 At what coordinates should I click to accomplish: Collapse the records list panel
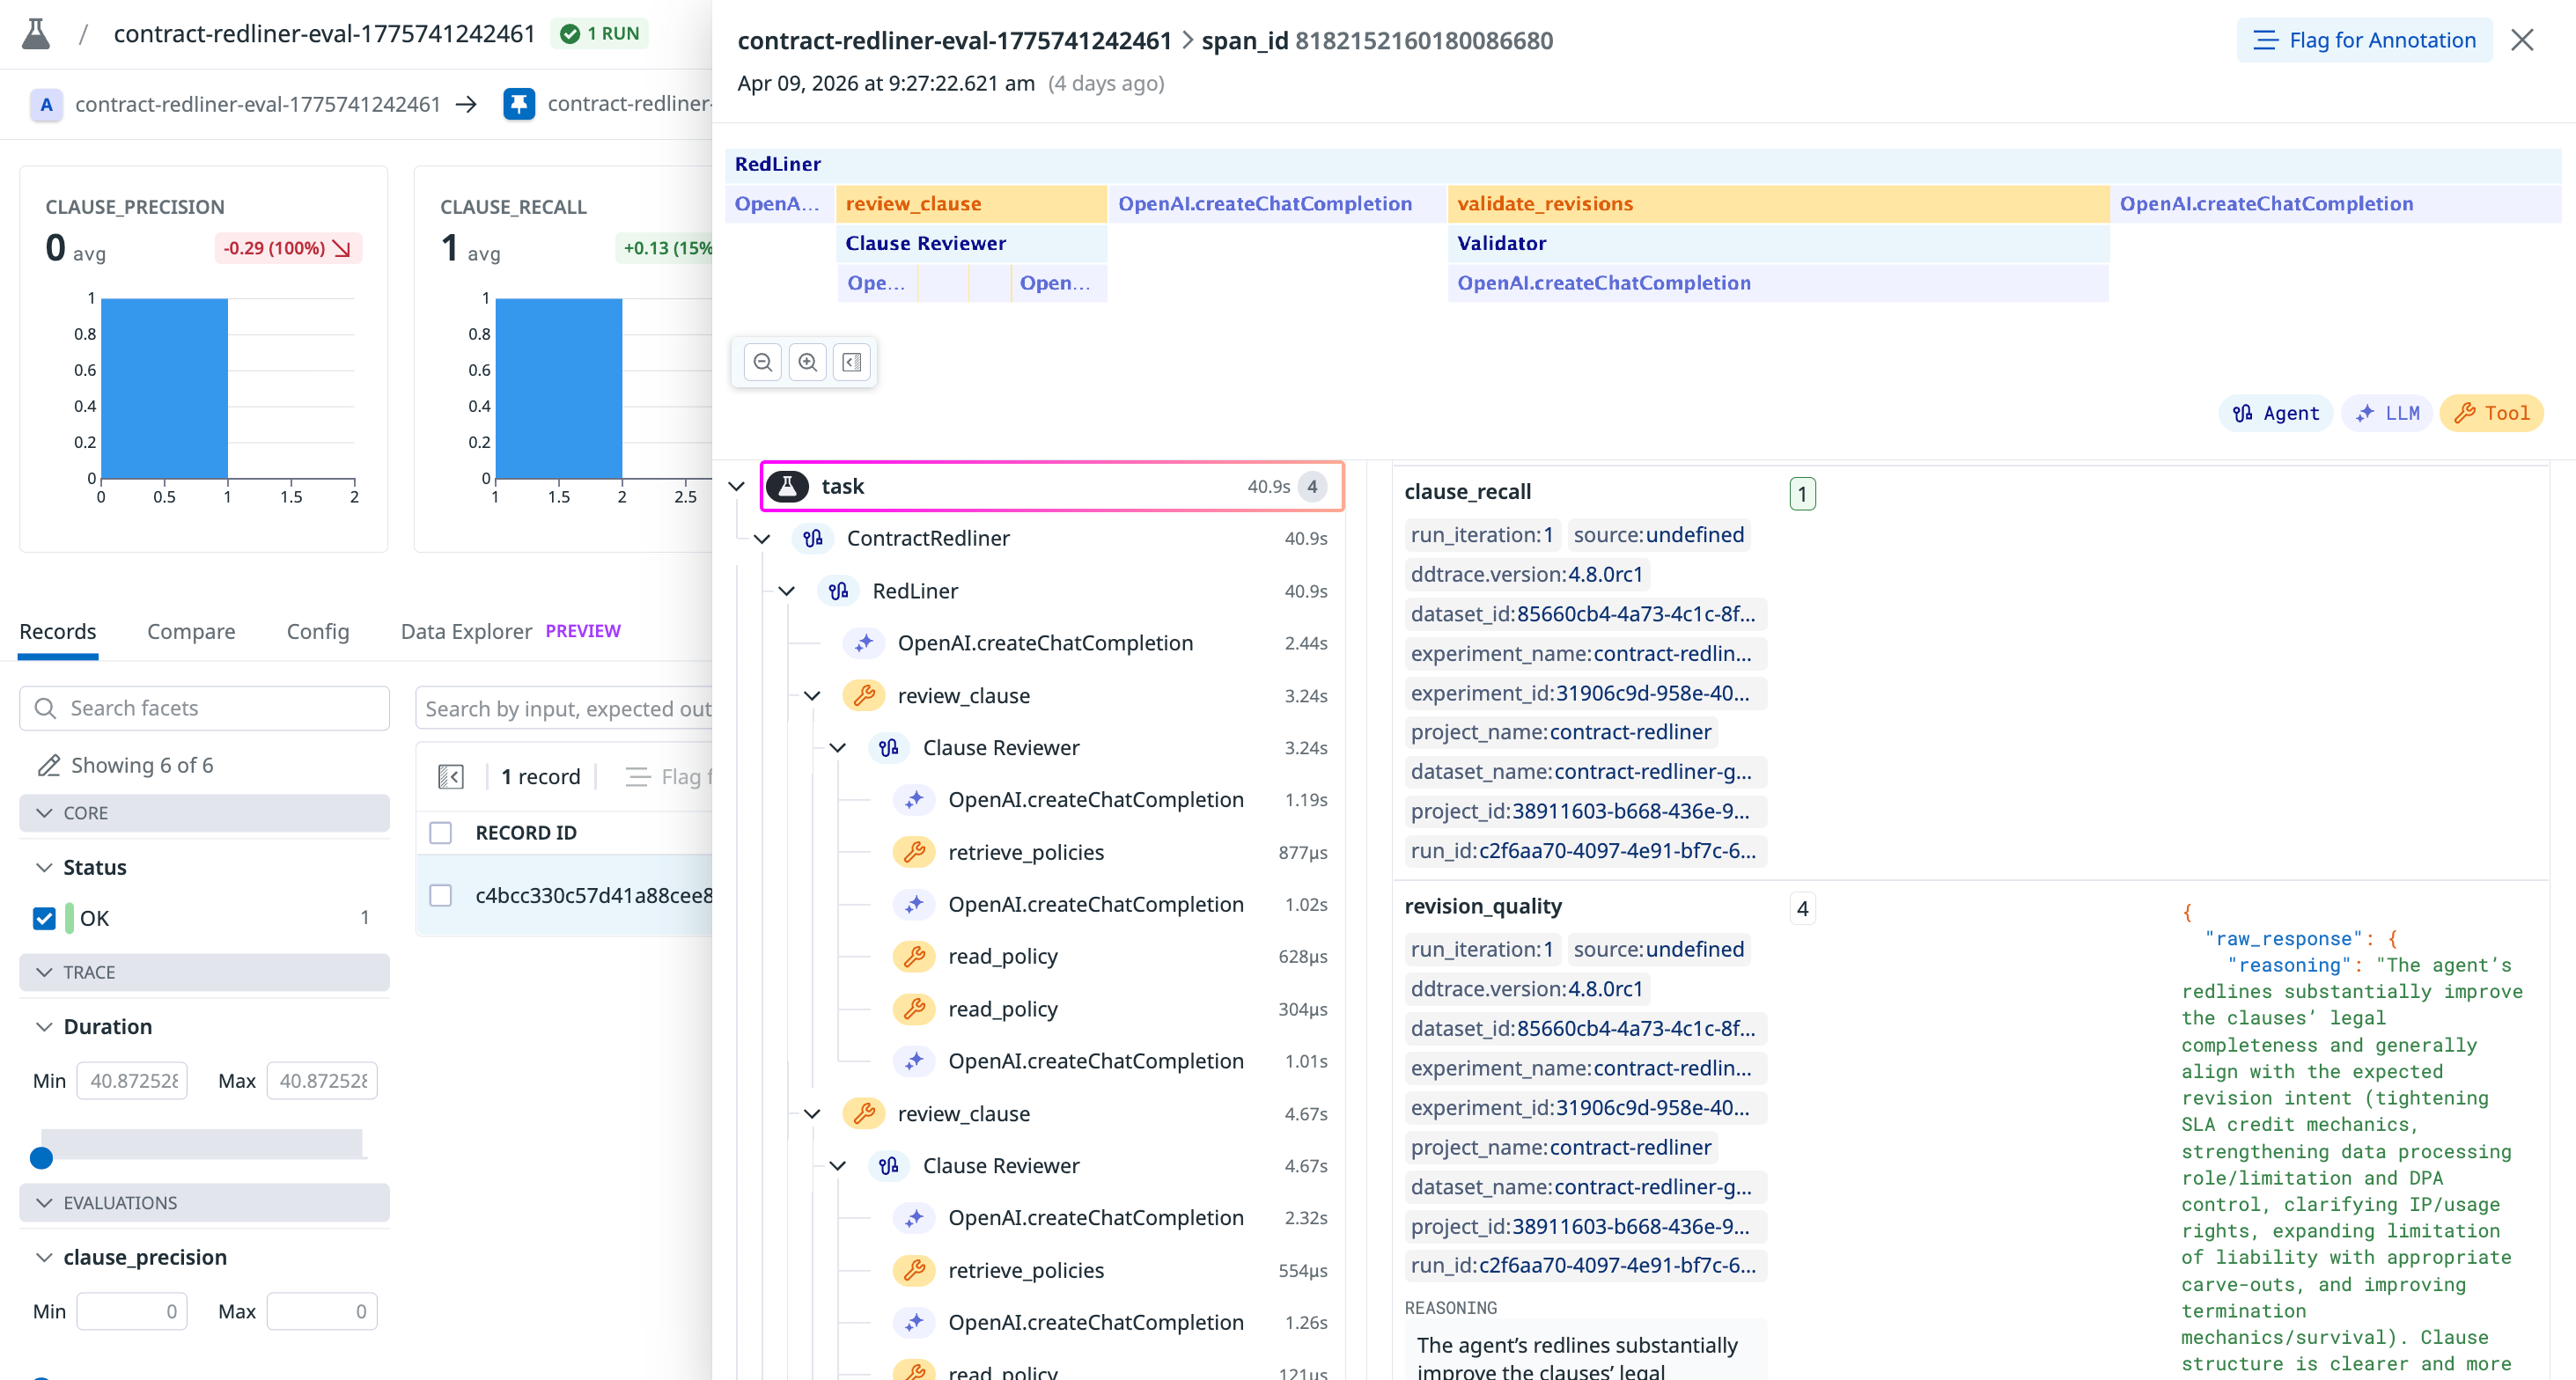tap(452, 776)
